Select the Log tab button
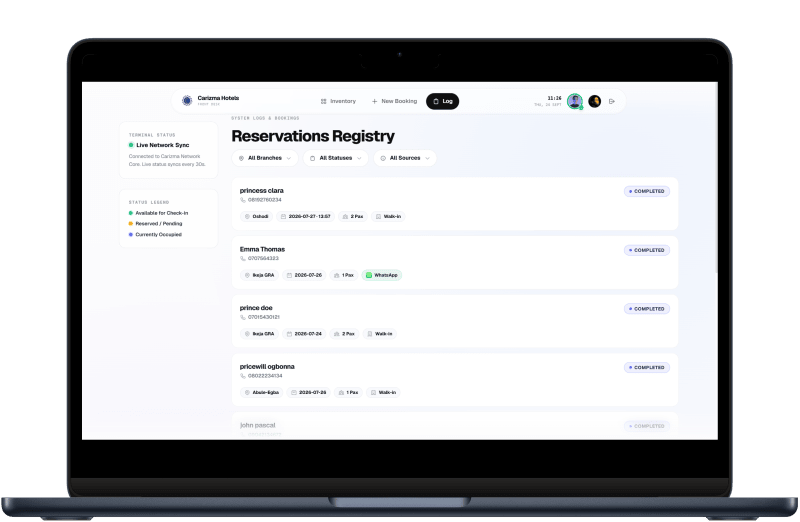Screen dimensions: 800x522 pos(442,101)
